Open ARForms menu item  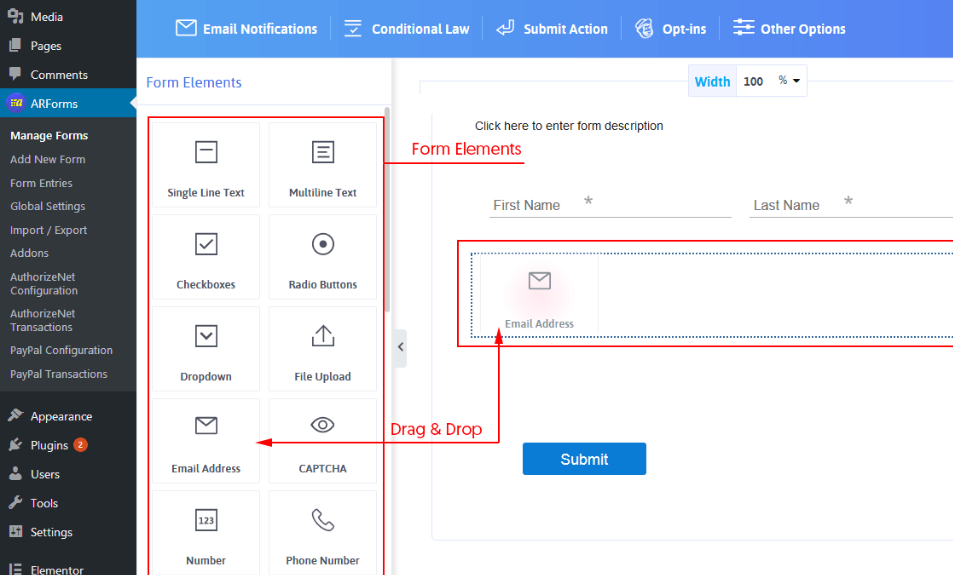tap(68, 103)
